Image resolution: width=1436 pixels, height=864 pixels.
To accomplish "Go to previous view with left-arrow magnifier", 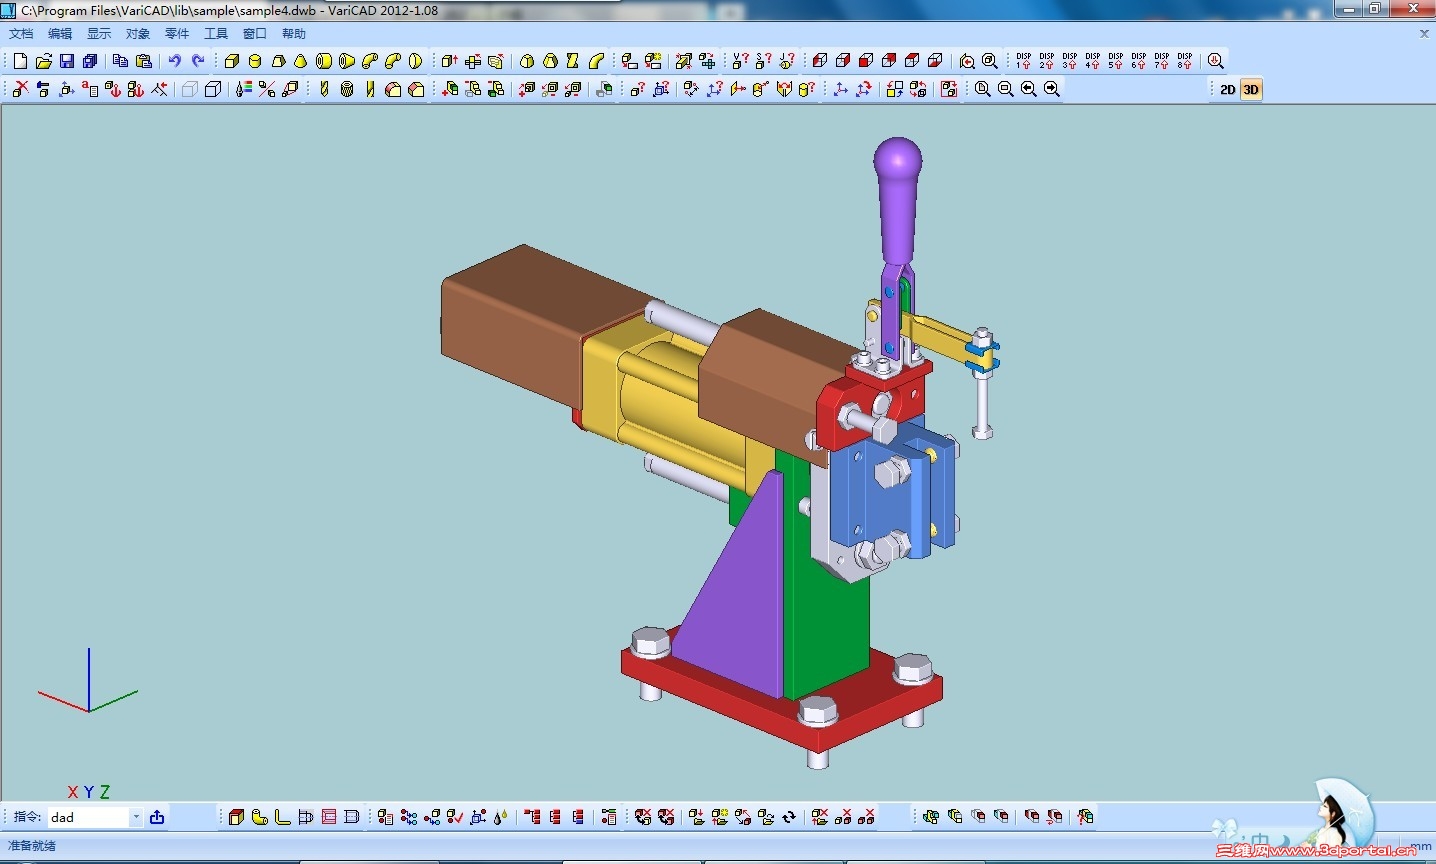I will click(x=1029, y=89).
